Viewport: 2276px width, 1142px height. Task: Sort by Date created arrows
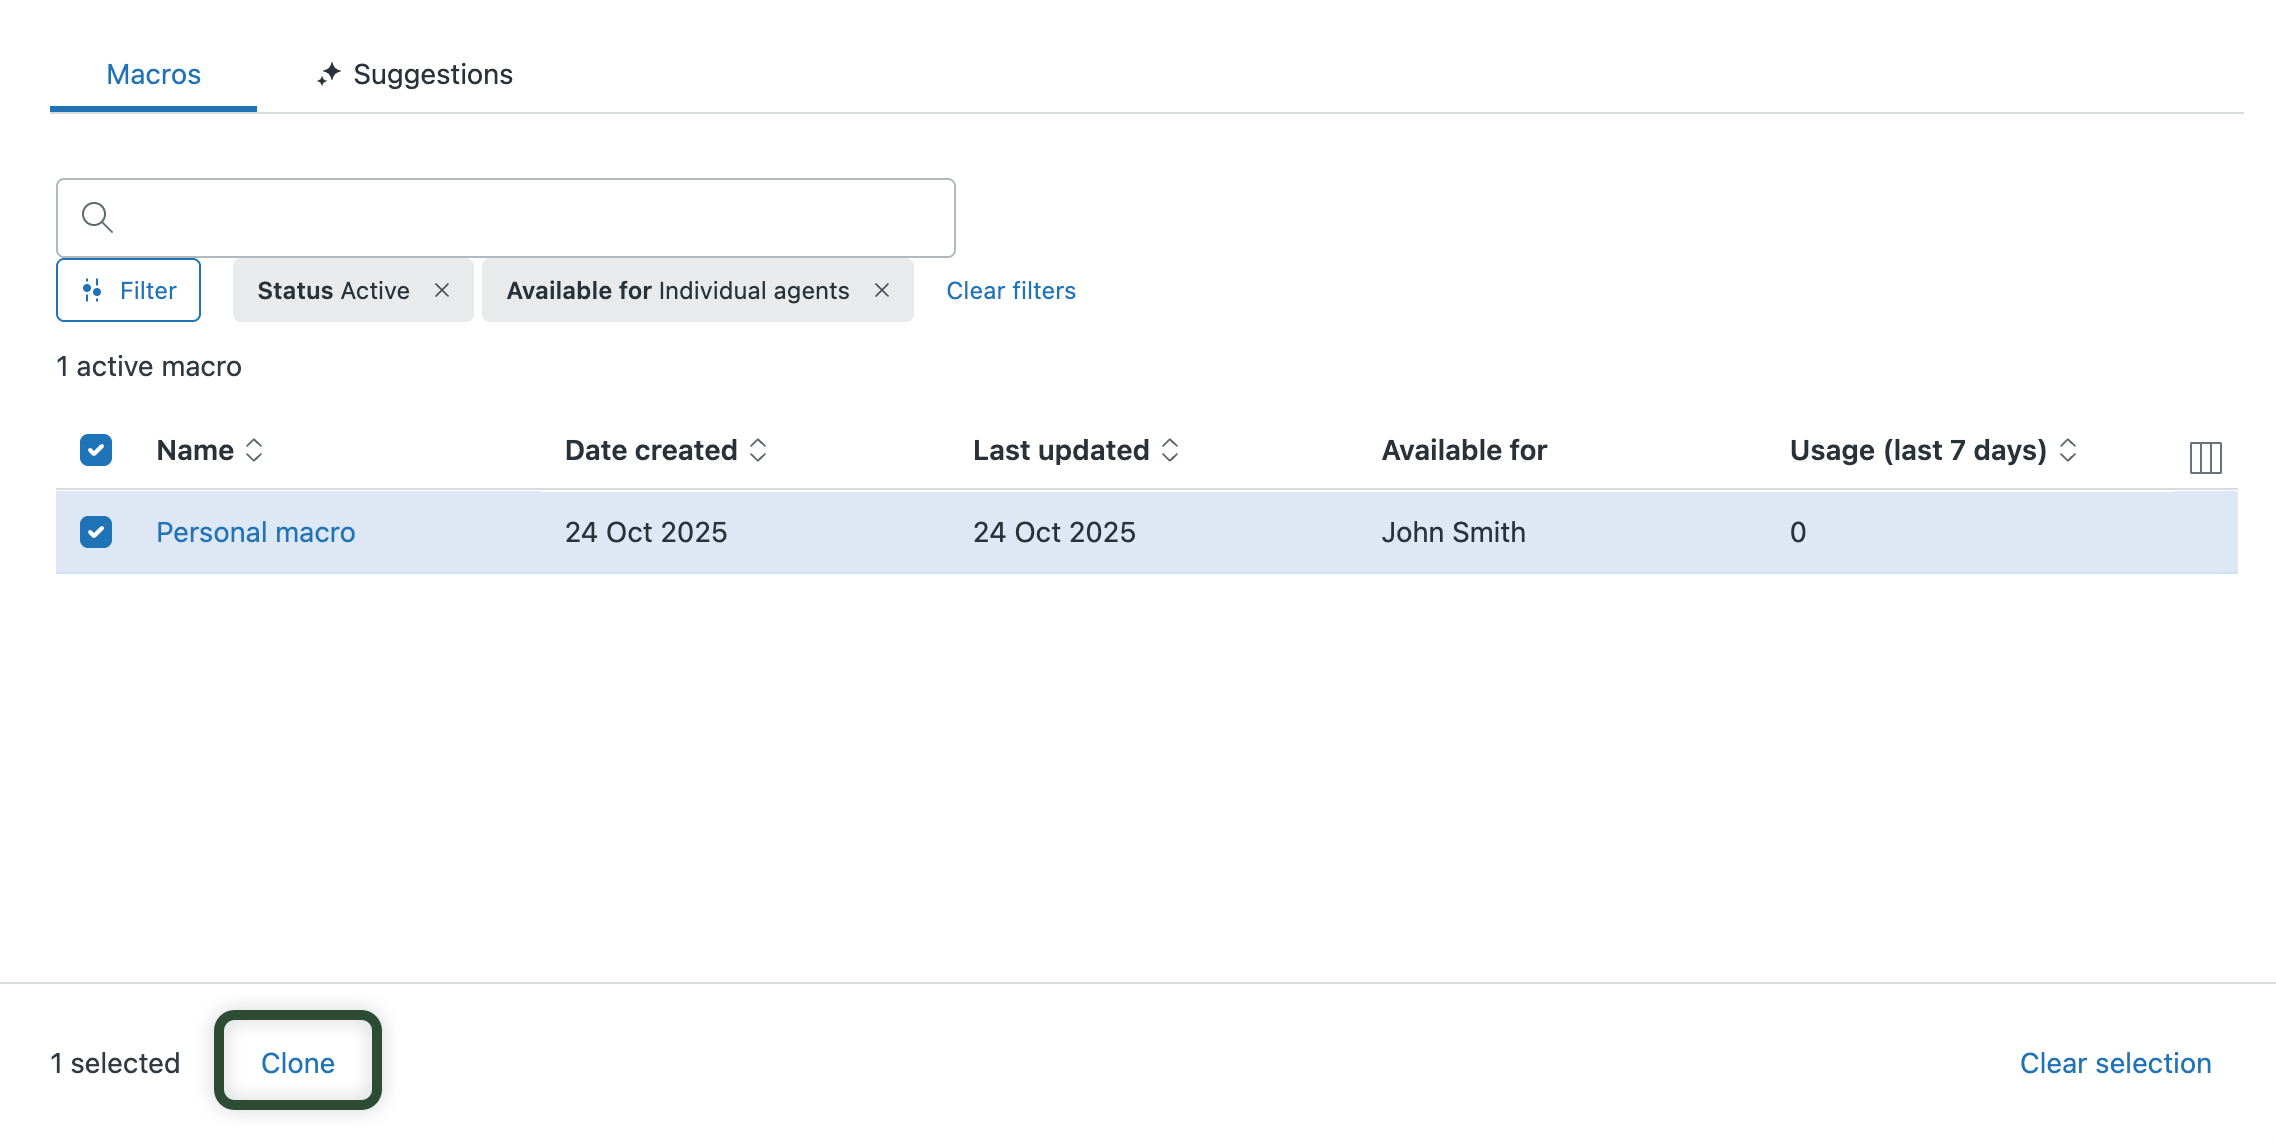(758, 450)
